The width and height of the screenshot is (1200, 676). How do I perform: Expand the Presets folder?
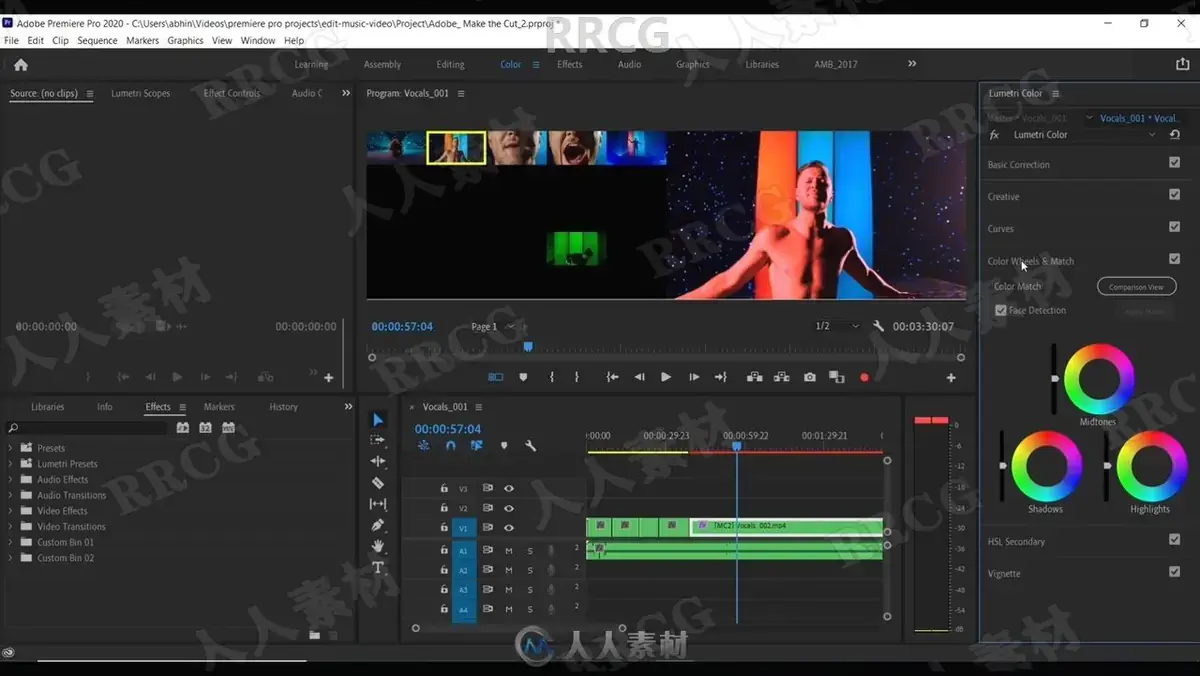coord(11,448)
